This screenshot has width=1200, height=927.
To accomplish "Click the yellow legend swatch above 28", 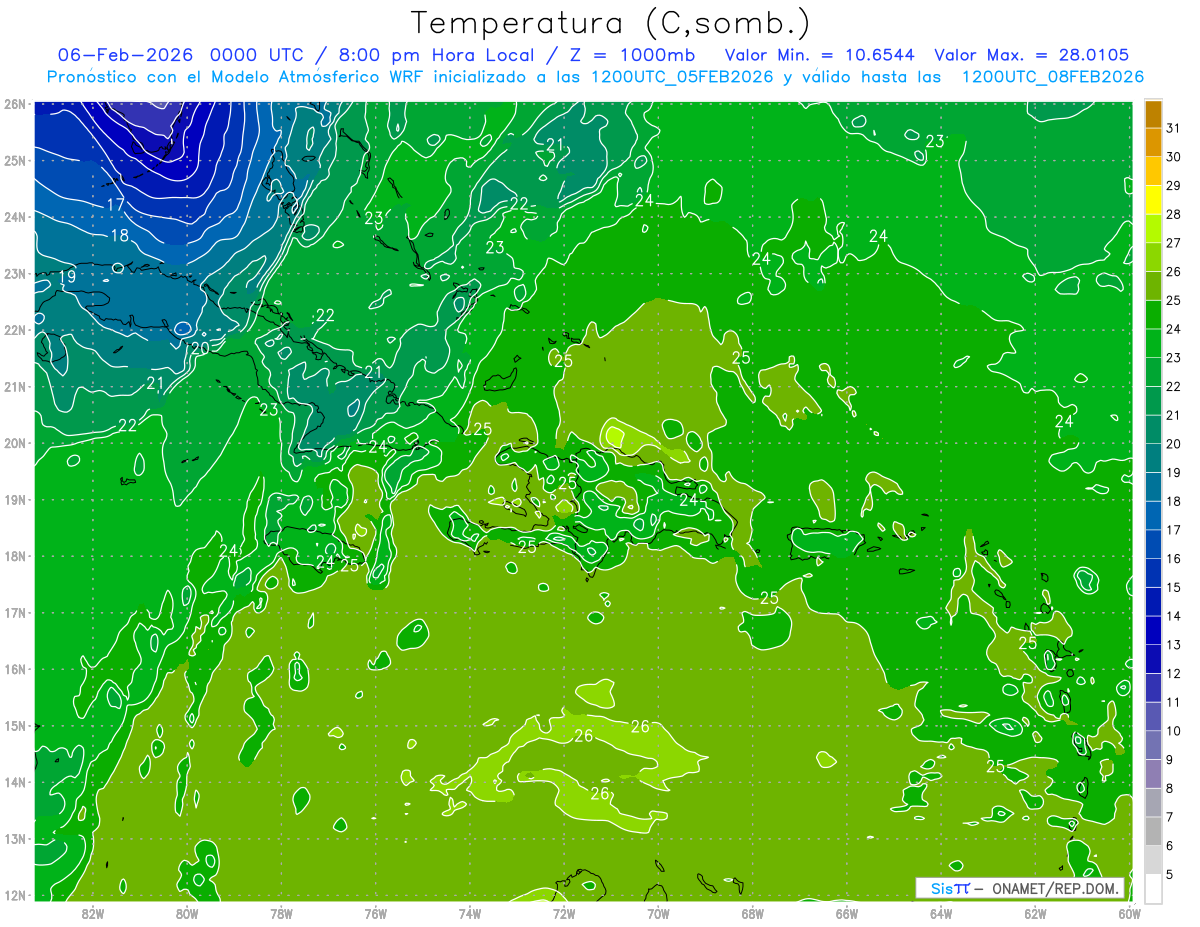I will [x=1153, y=200].
